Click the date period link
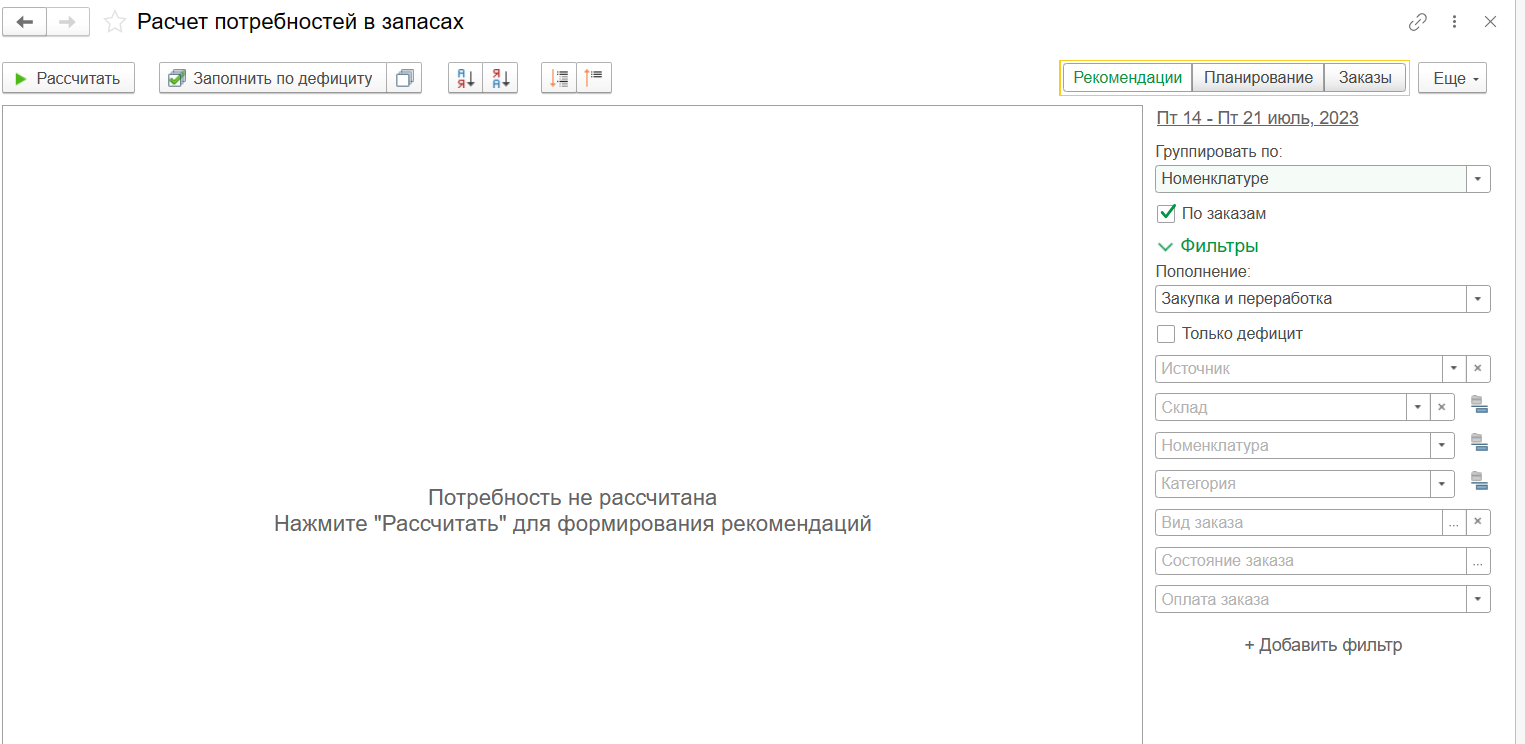This screenshot has height=744, width=1525. point(1257,118)
